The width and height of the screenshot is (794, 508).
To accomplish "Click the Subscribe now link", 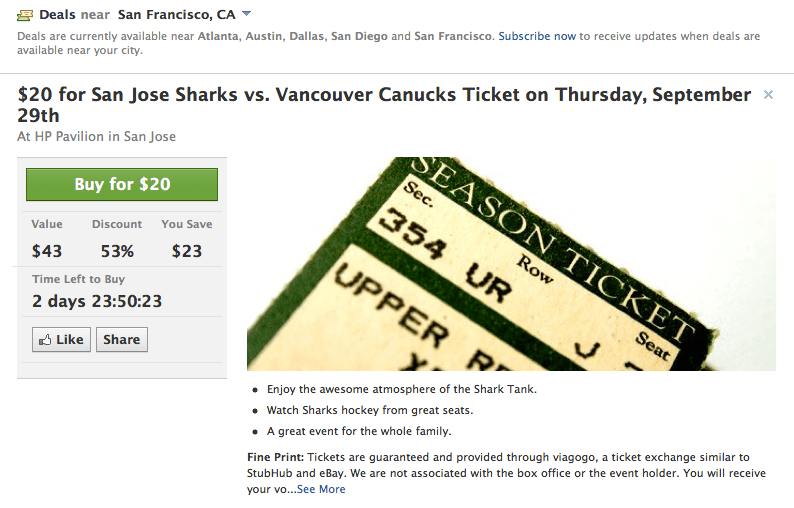I will coord(537,36).
